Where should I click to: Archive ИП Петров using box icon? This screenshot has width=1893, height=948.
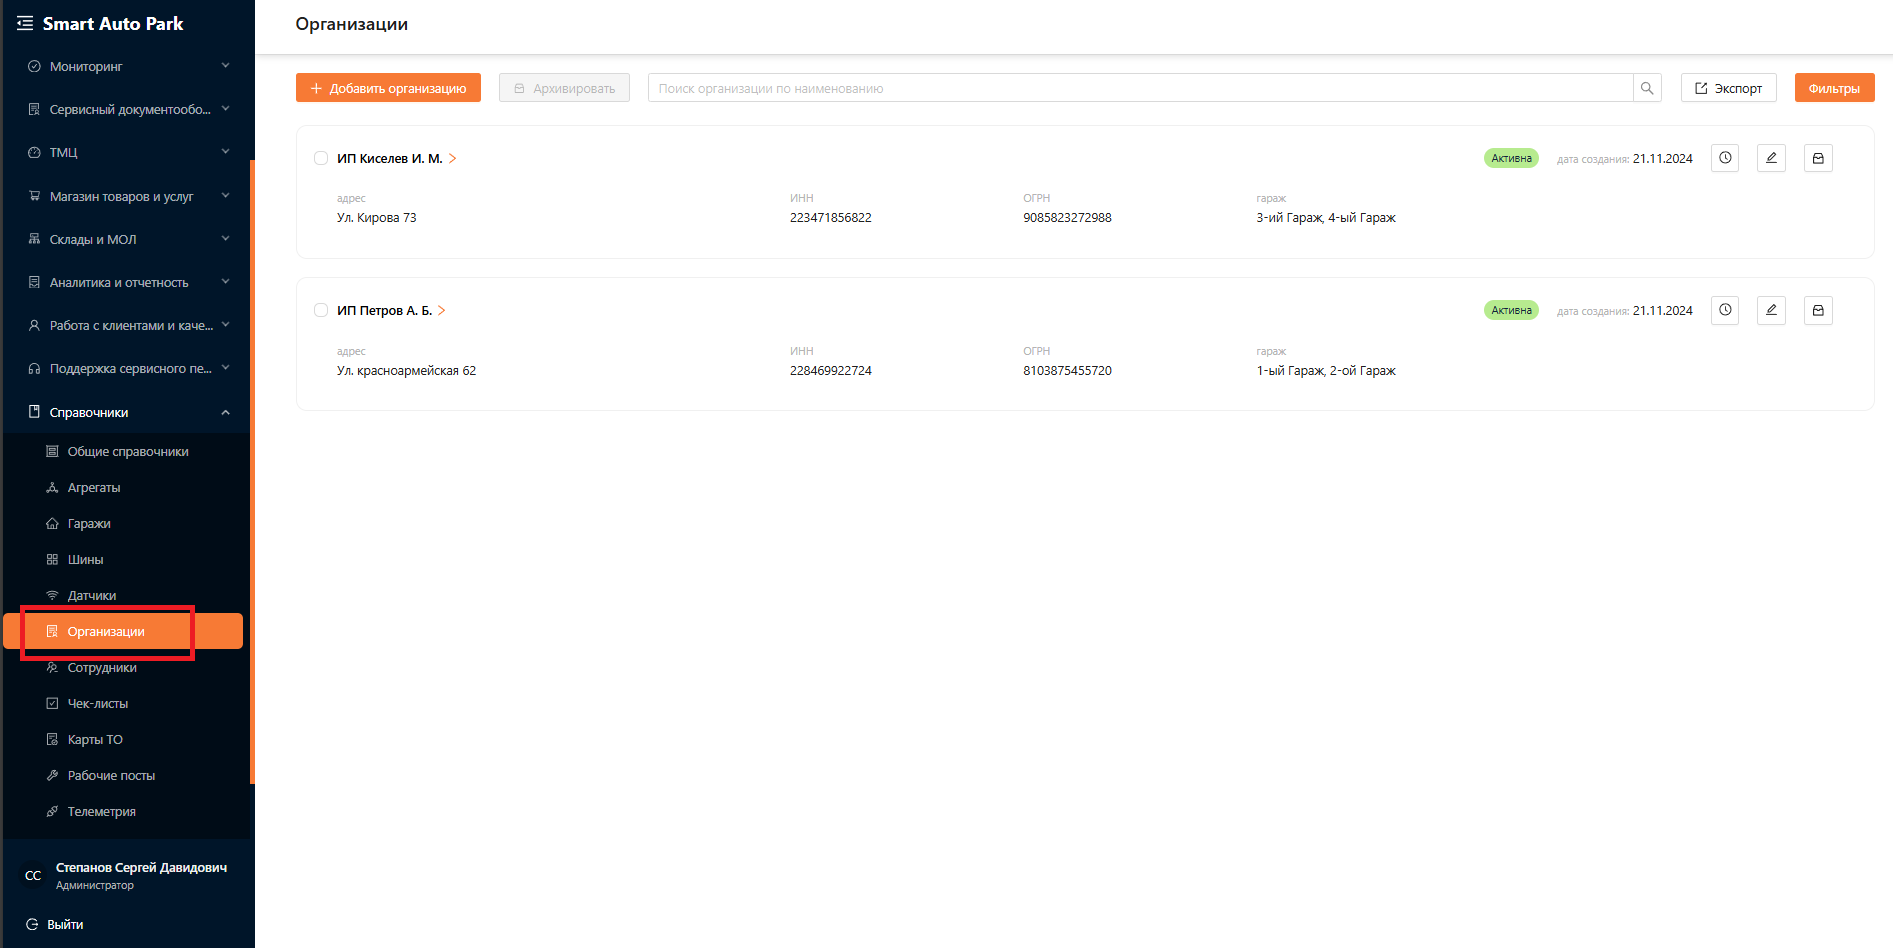click(1818, 310)
